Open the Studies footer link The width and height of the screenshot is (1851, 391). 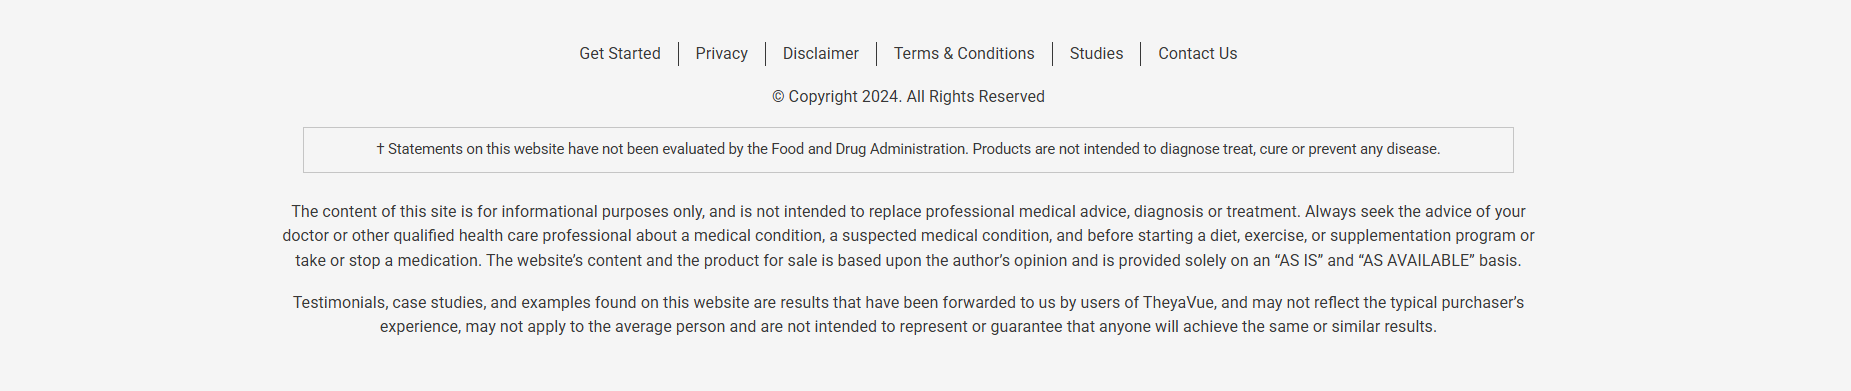point(1096,54)
